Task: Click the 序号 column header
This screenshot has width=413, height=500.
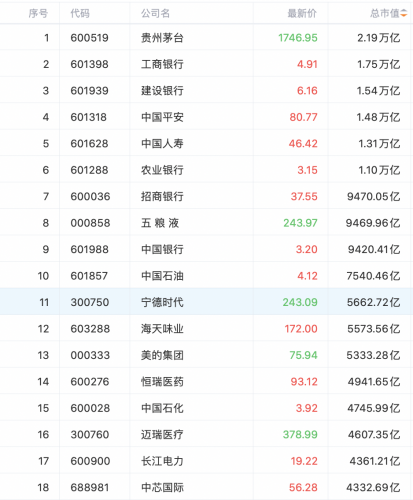Action: [38, 13]
